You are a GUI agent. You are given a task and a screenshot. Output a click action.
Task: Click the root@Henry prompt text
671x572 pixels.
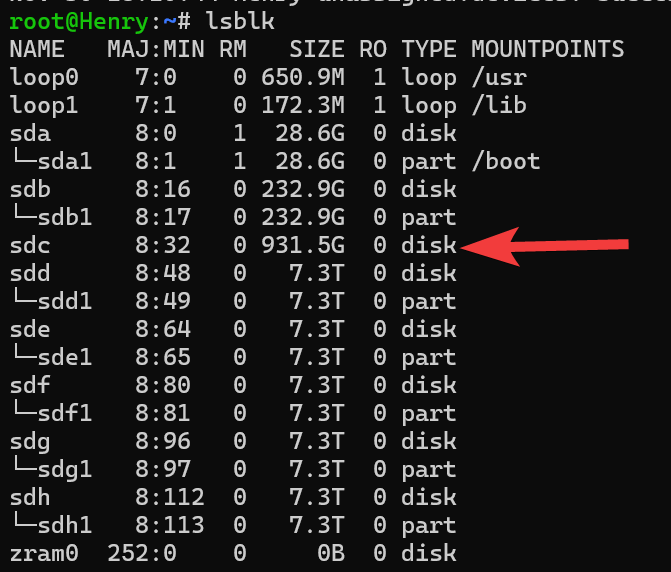[79, 21]
